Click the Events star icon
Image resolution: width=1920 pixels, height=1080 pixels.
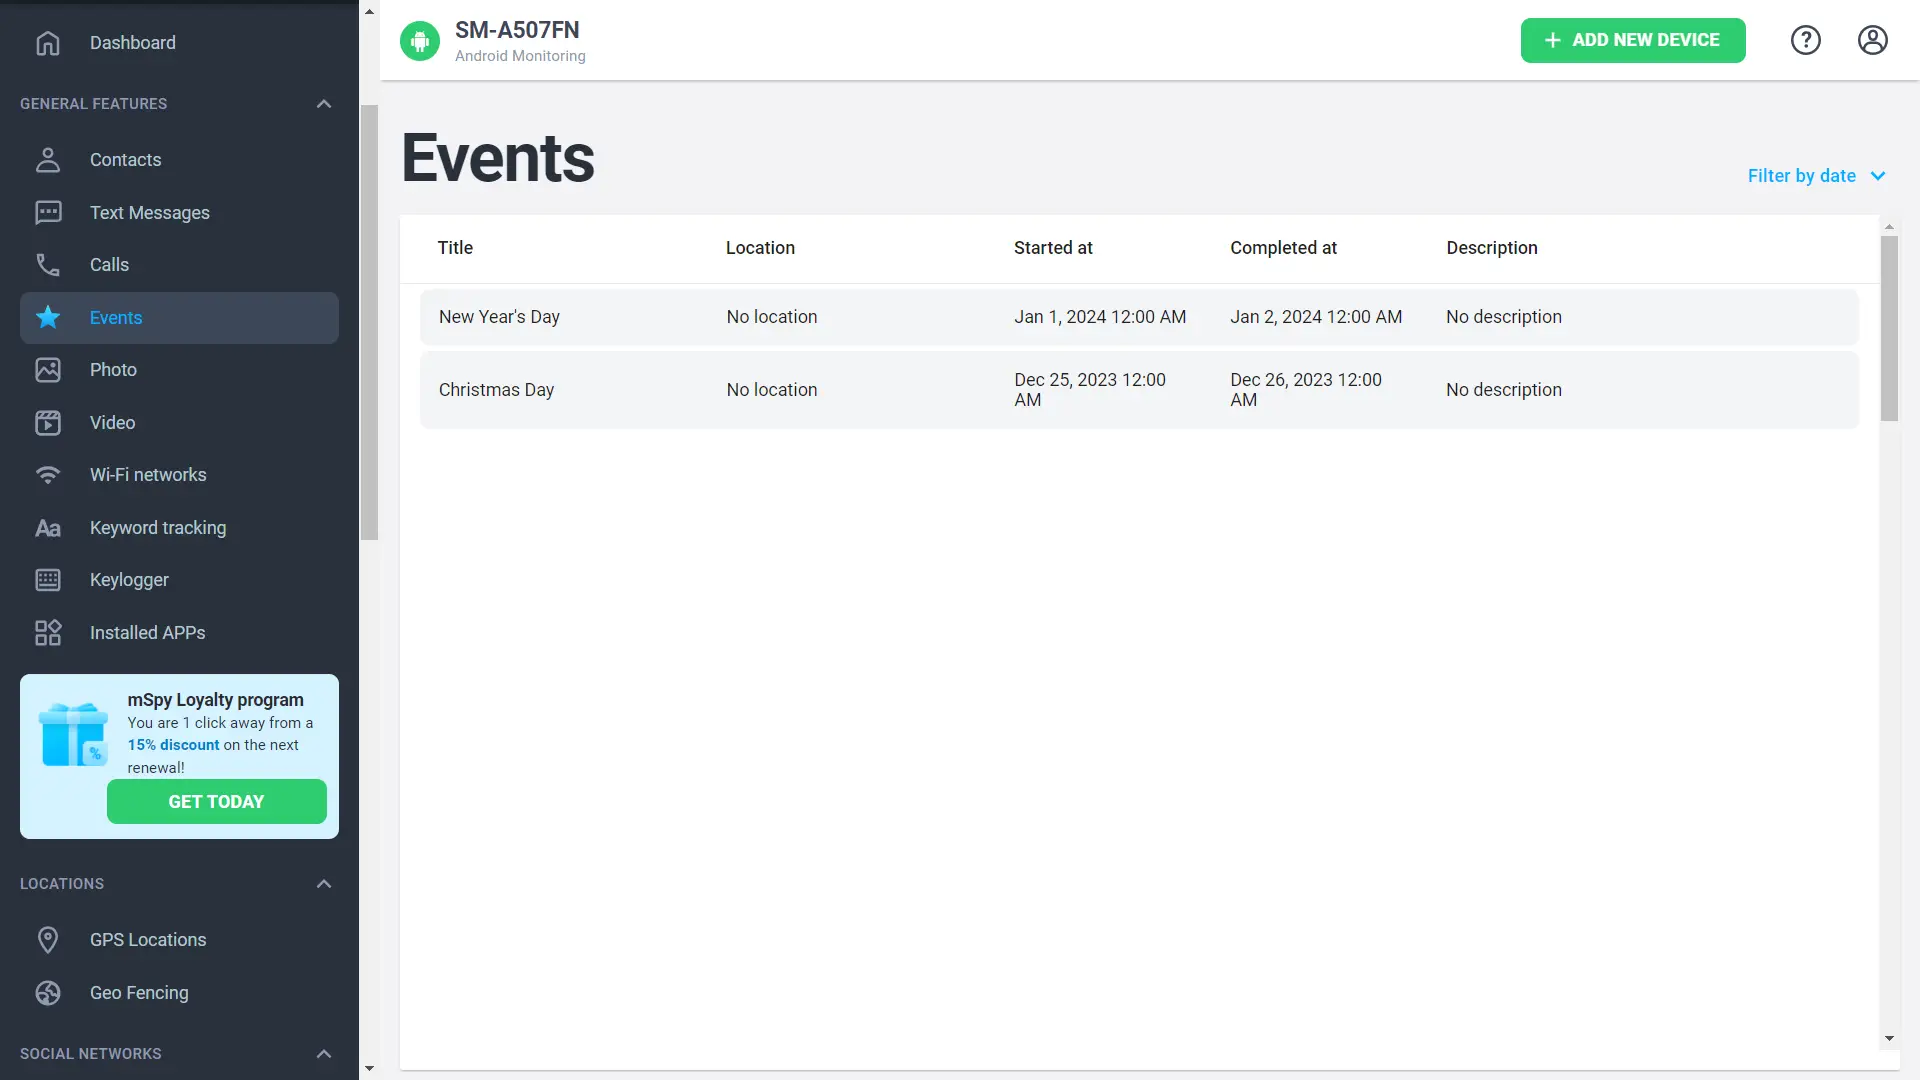pyautogui.click(x=48, y=318)
